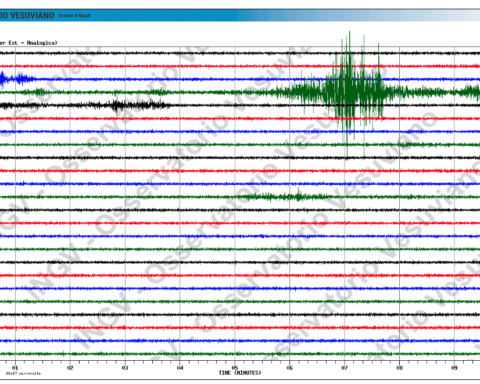The image size is (480, 384).
Task: Click the "03" minute label on the time axis
Action: [x=125, y=368]
